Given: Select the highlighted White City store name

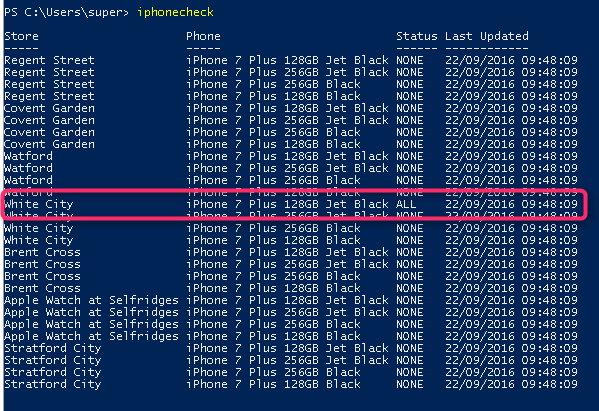Looking at the screenshot, I should [39, 204].
